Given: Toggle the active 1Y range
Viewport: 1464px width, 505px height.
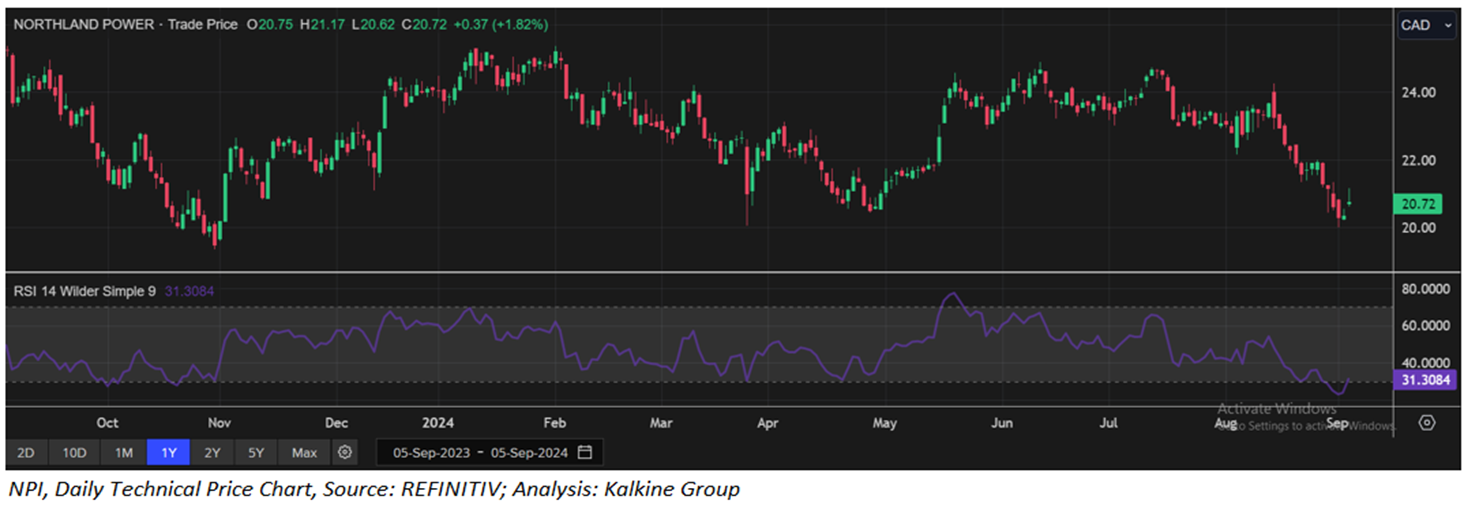Looking at the screenshot, I should pyautogui.click(x=168, y=453).
